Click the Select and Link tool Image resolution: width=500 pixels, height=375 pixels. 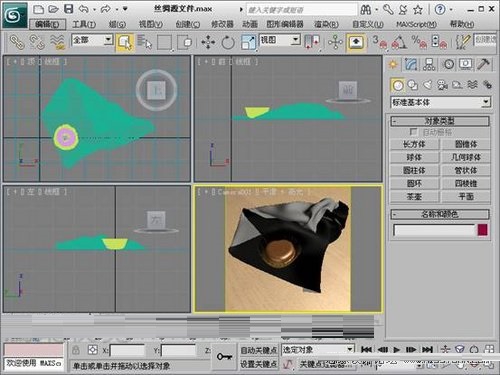point(16,42)
